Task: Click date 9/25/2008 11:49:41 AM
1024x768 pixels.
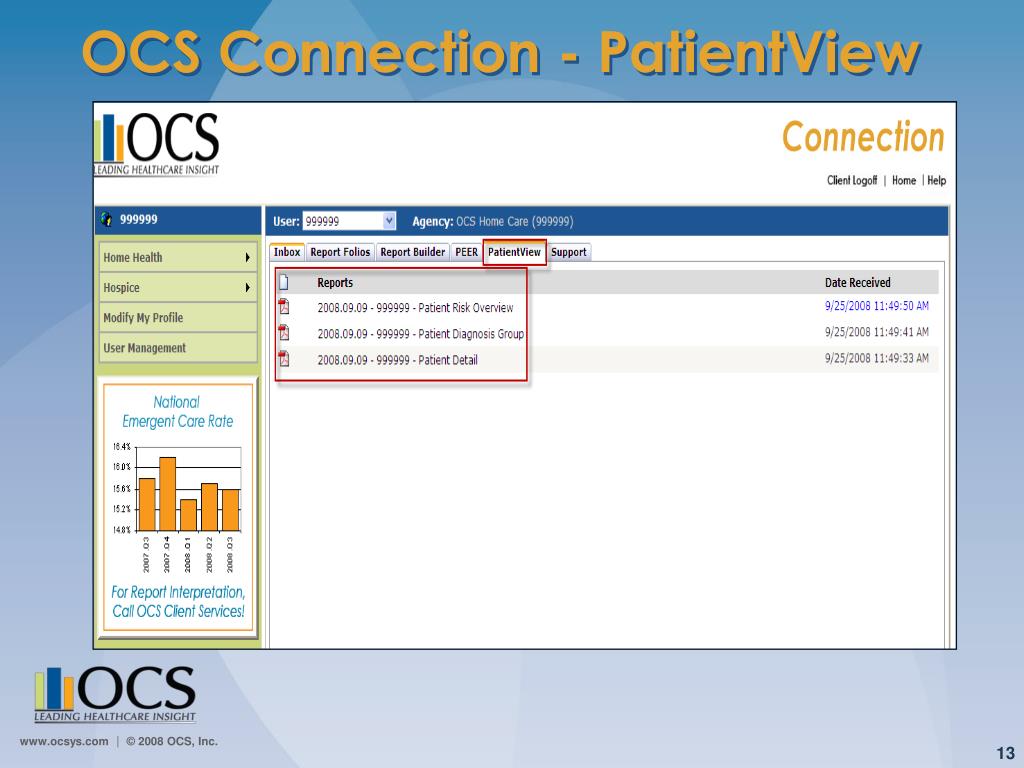Action: coord(876,332)
